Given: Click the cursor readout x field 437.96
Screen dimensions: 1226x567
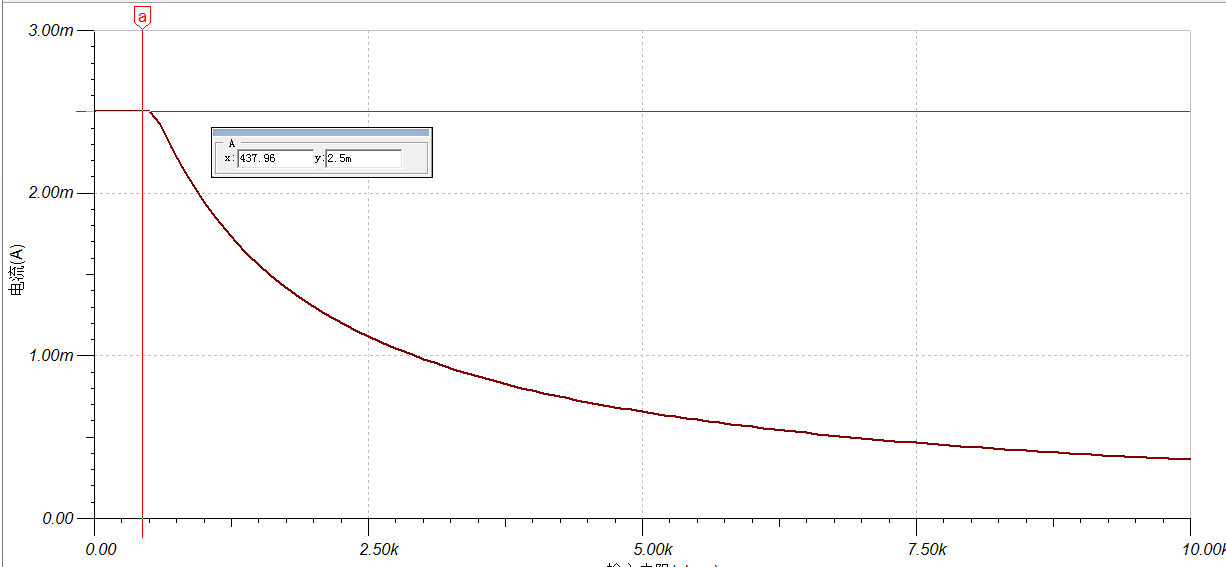Looking at the screenshot, I should coord(275,158).
